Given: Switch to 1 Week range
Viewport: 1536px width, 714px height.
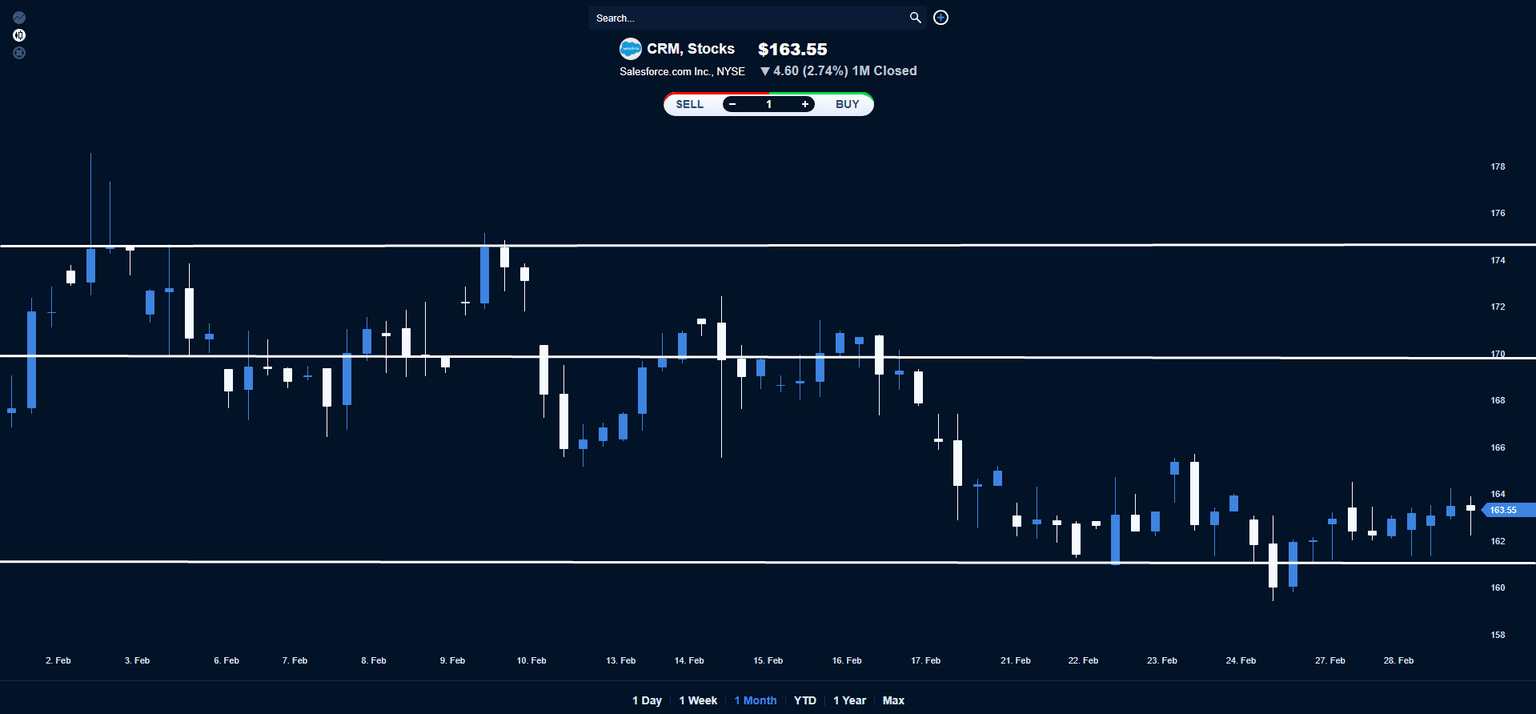Looking at the screenshot, I should (698, 700).
